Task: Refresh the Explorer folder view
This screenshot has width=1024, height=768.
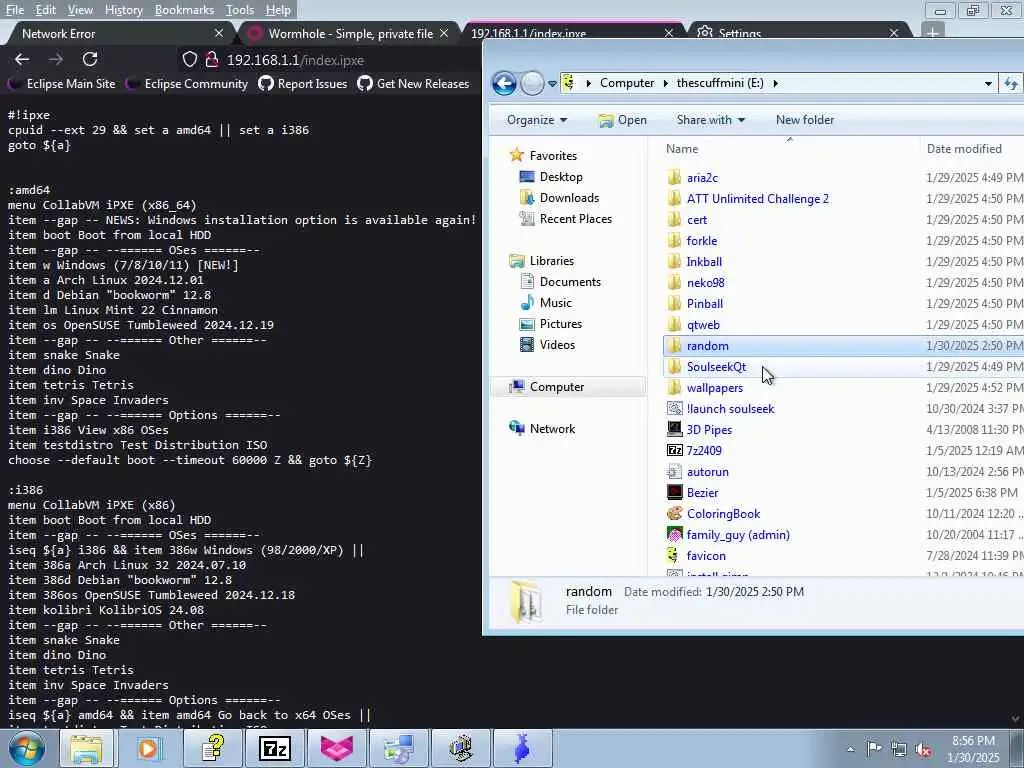Action: (x=1011, y=83)
